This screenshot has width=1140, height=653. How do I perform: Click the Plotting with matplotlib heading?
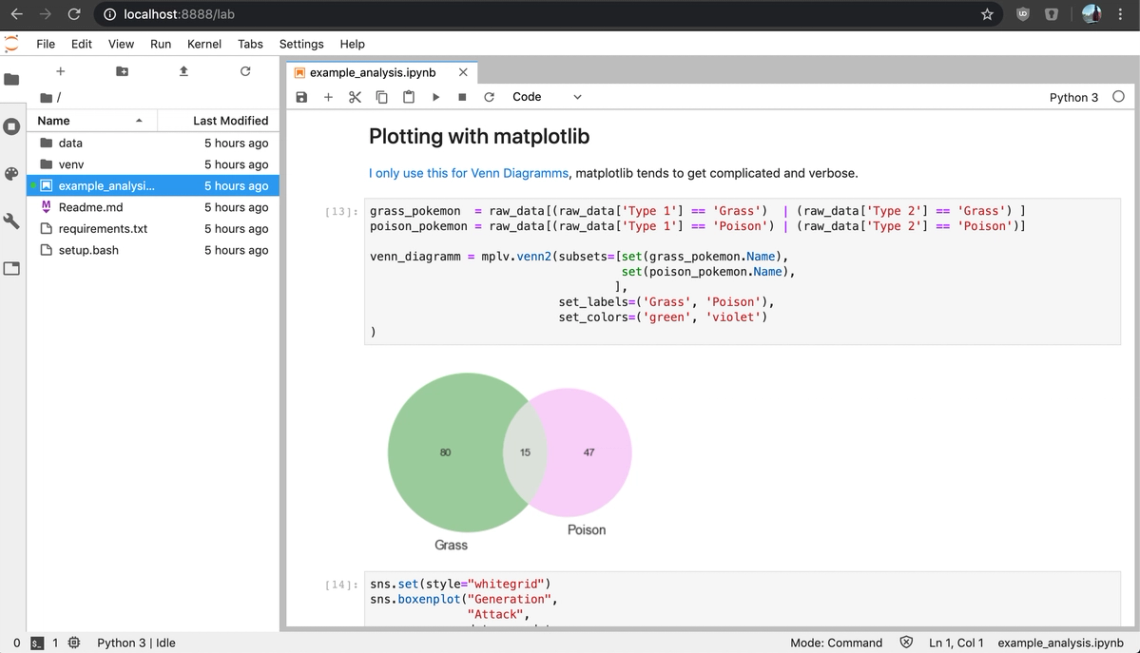coord(479,137)
